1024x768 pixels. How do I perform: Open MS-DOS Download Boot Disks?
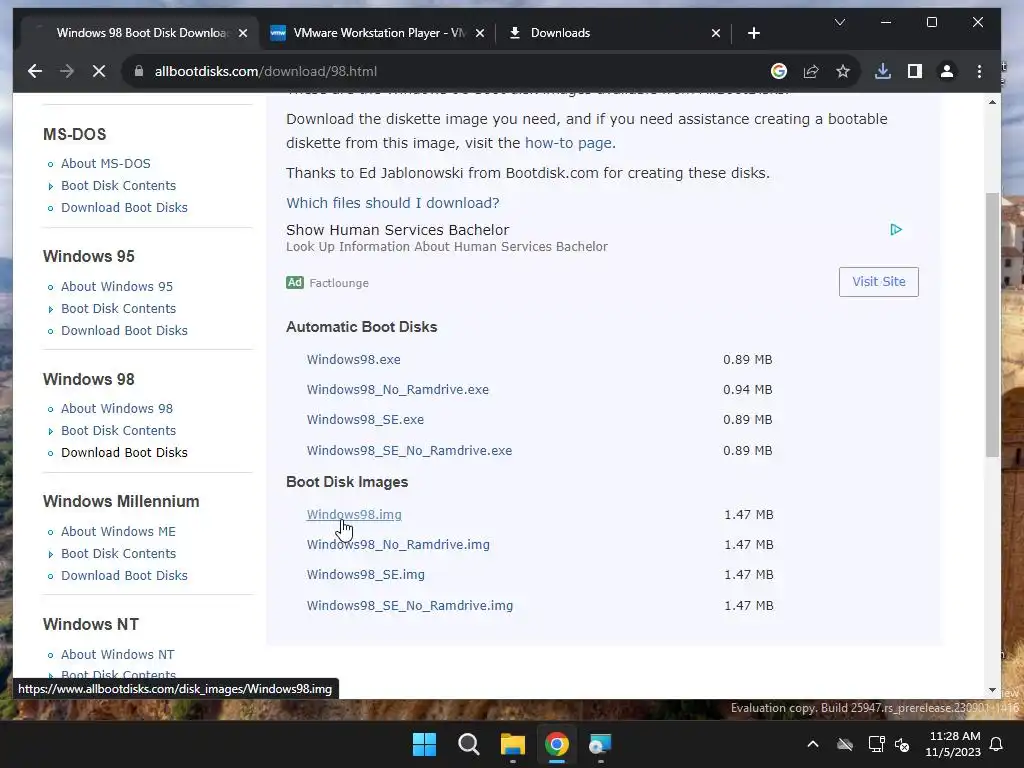124,208
